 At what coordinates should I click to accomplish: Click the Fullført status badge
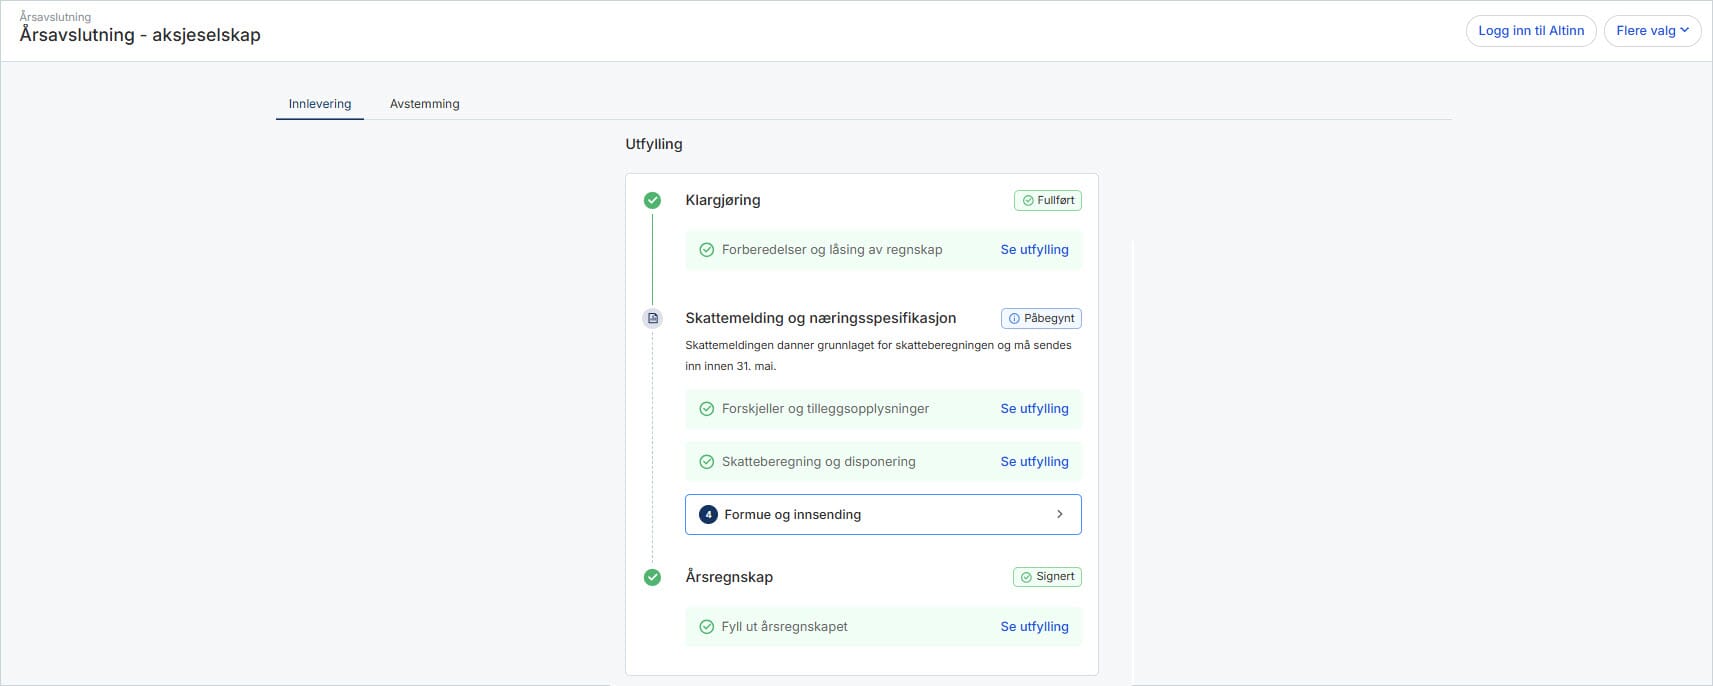tap(1047, 200)
